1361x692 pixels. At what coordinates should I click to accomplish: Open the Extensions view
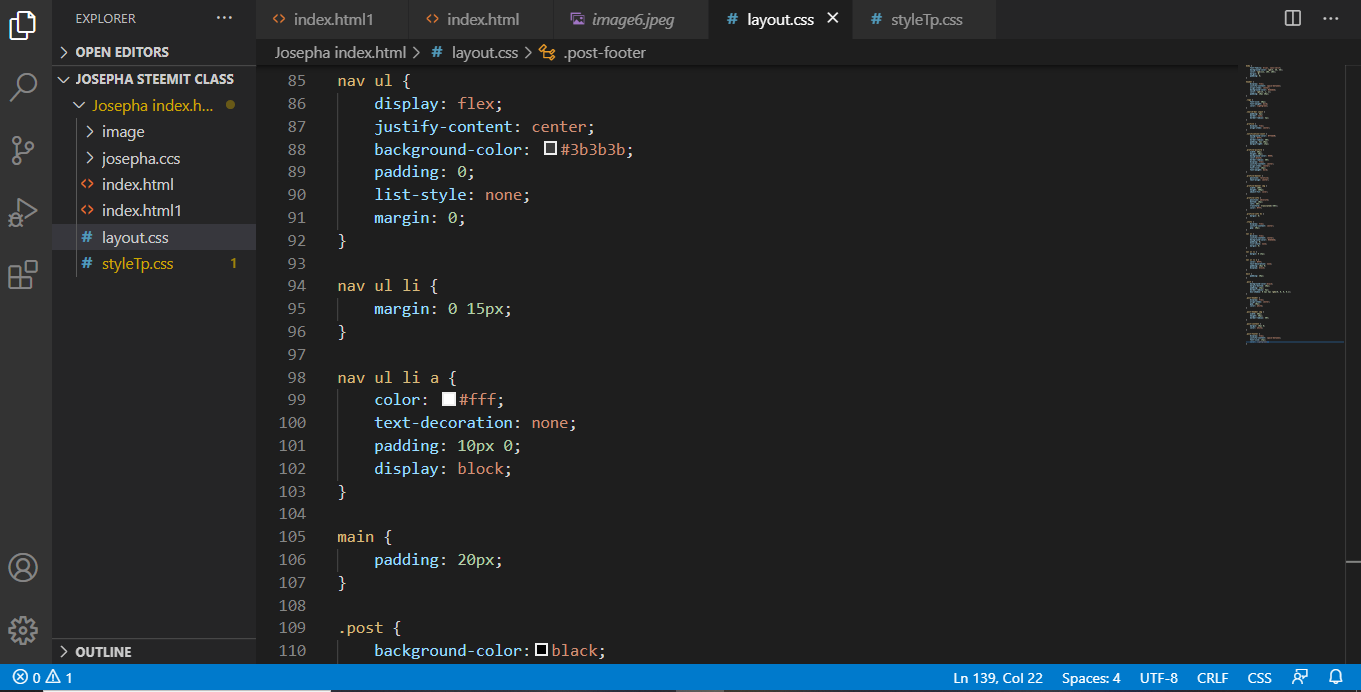pyautogui.click(x=23, y=275)
